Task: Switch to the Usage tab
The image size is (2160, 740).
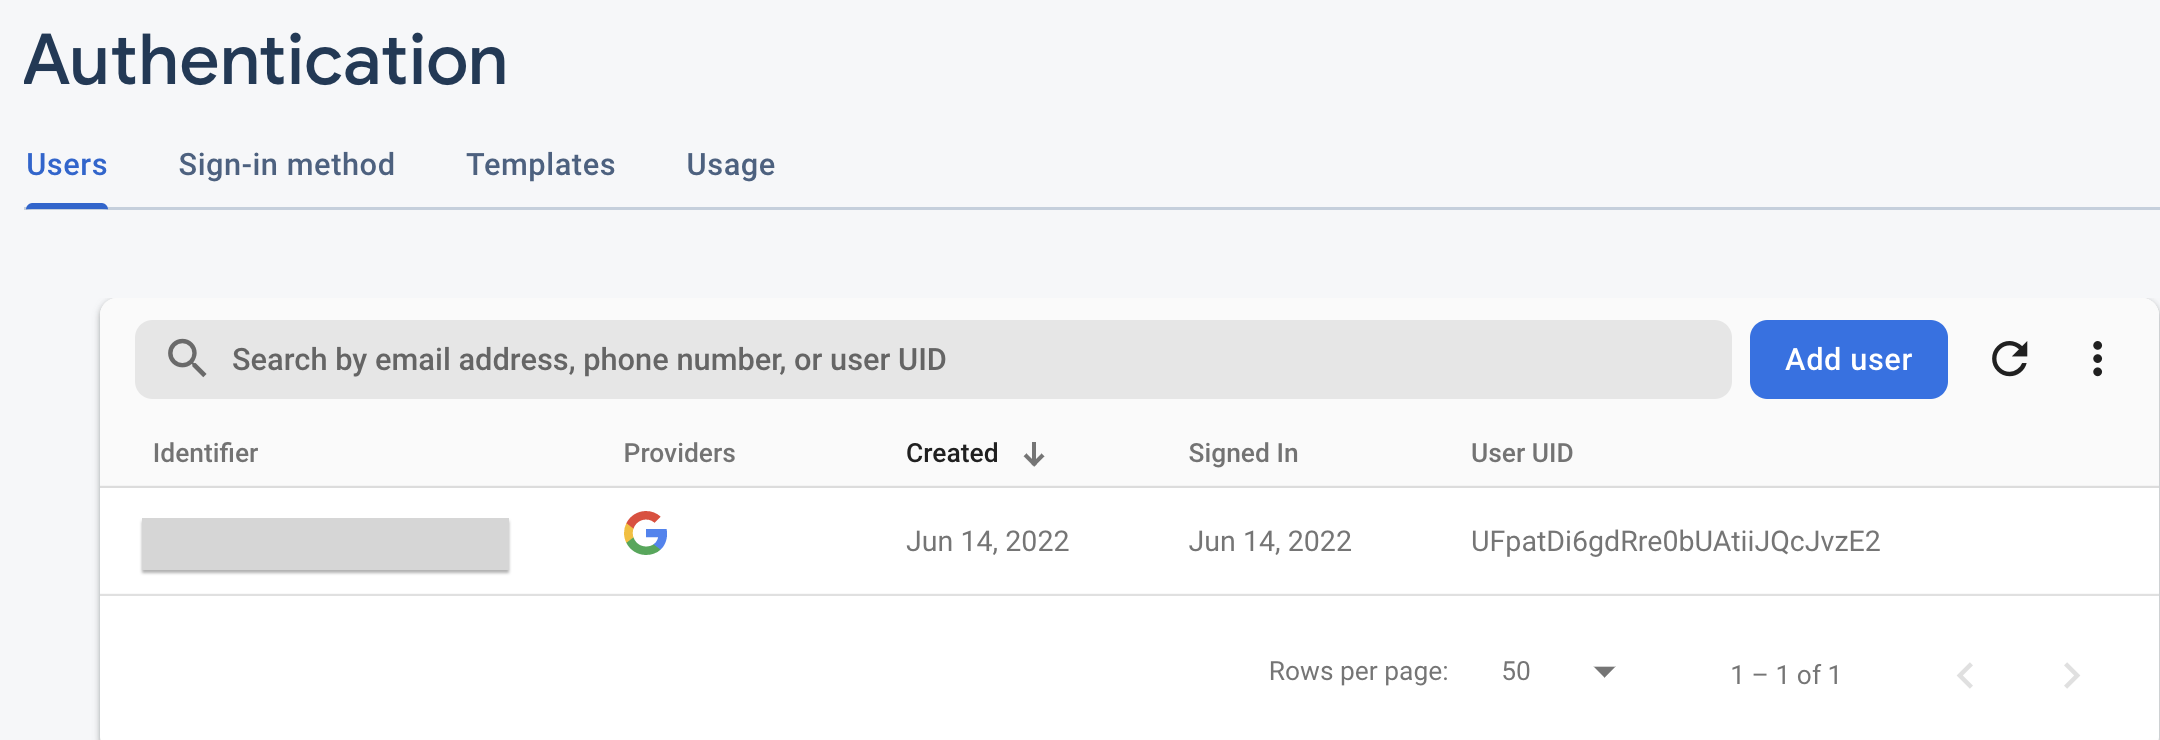Action: click(x=730, y=164)
